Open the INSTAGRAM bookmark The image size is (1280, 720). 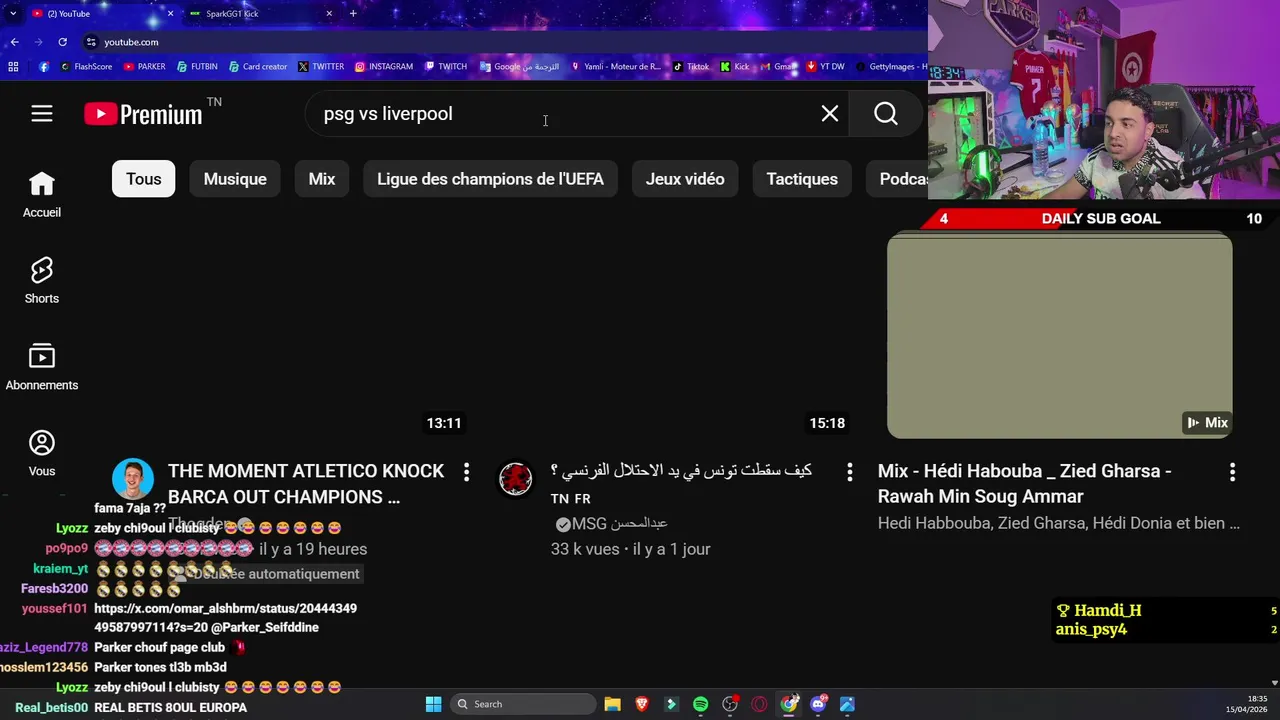click(x=384, y=67)
